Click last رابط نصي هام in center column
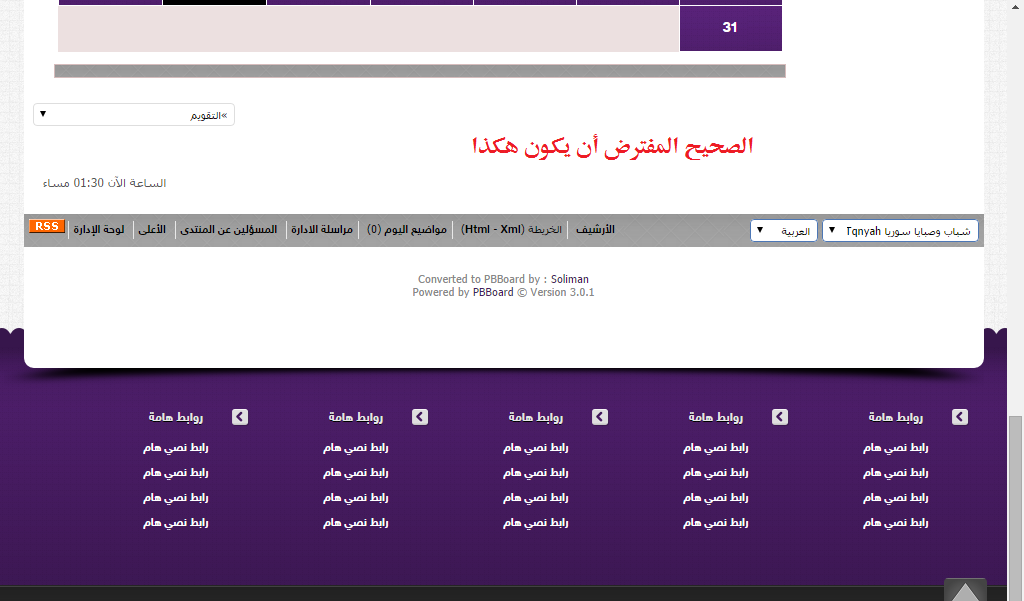 coord(536,523)
